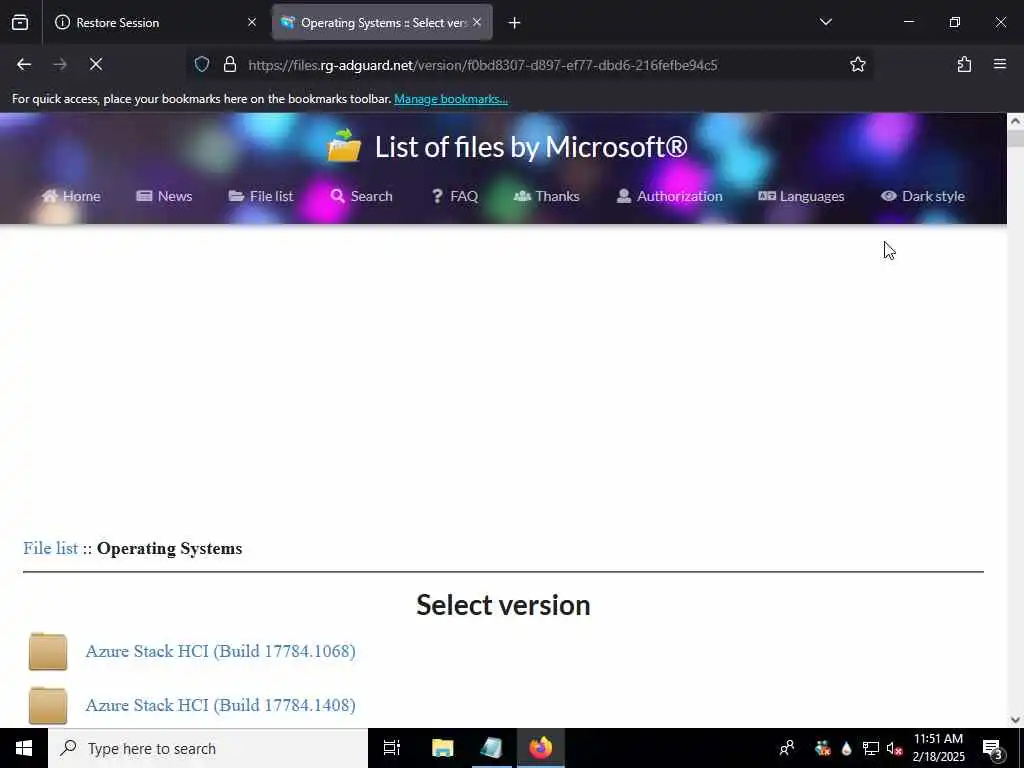This screenshot has height=768, width=1024.
Task: Click the green-arrow folder site logo
Action: [x=344, y=146]
